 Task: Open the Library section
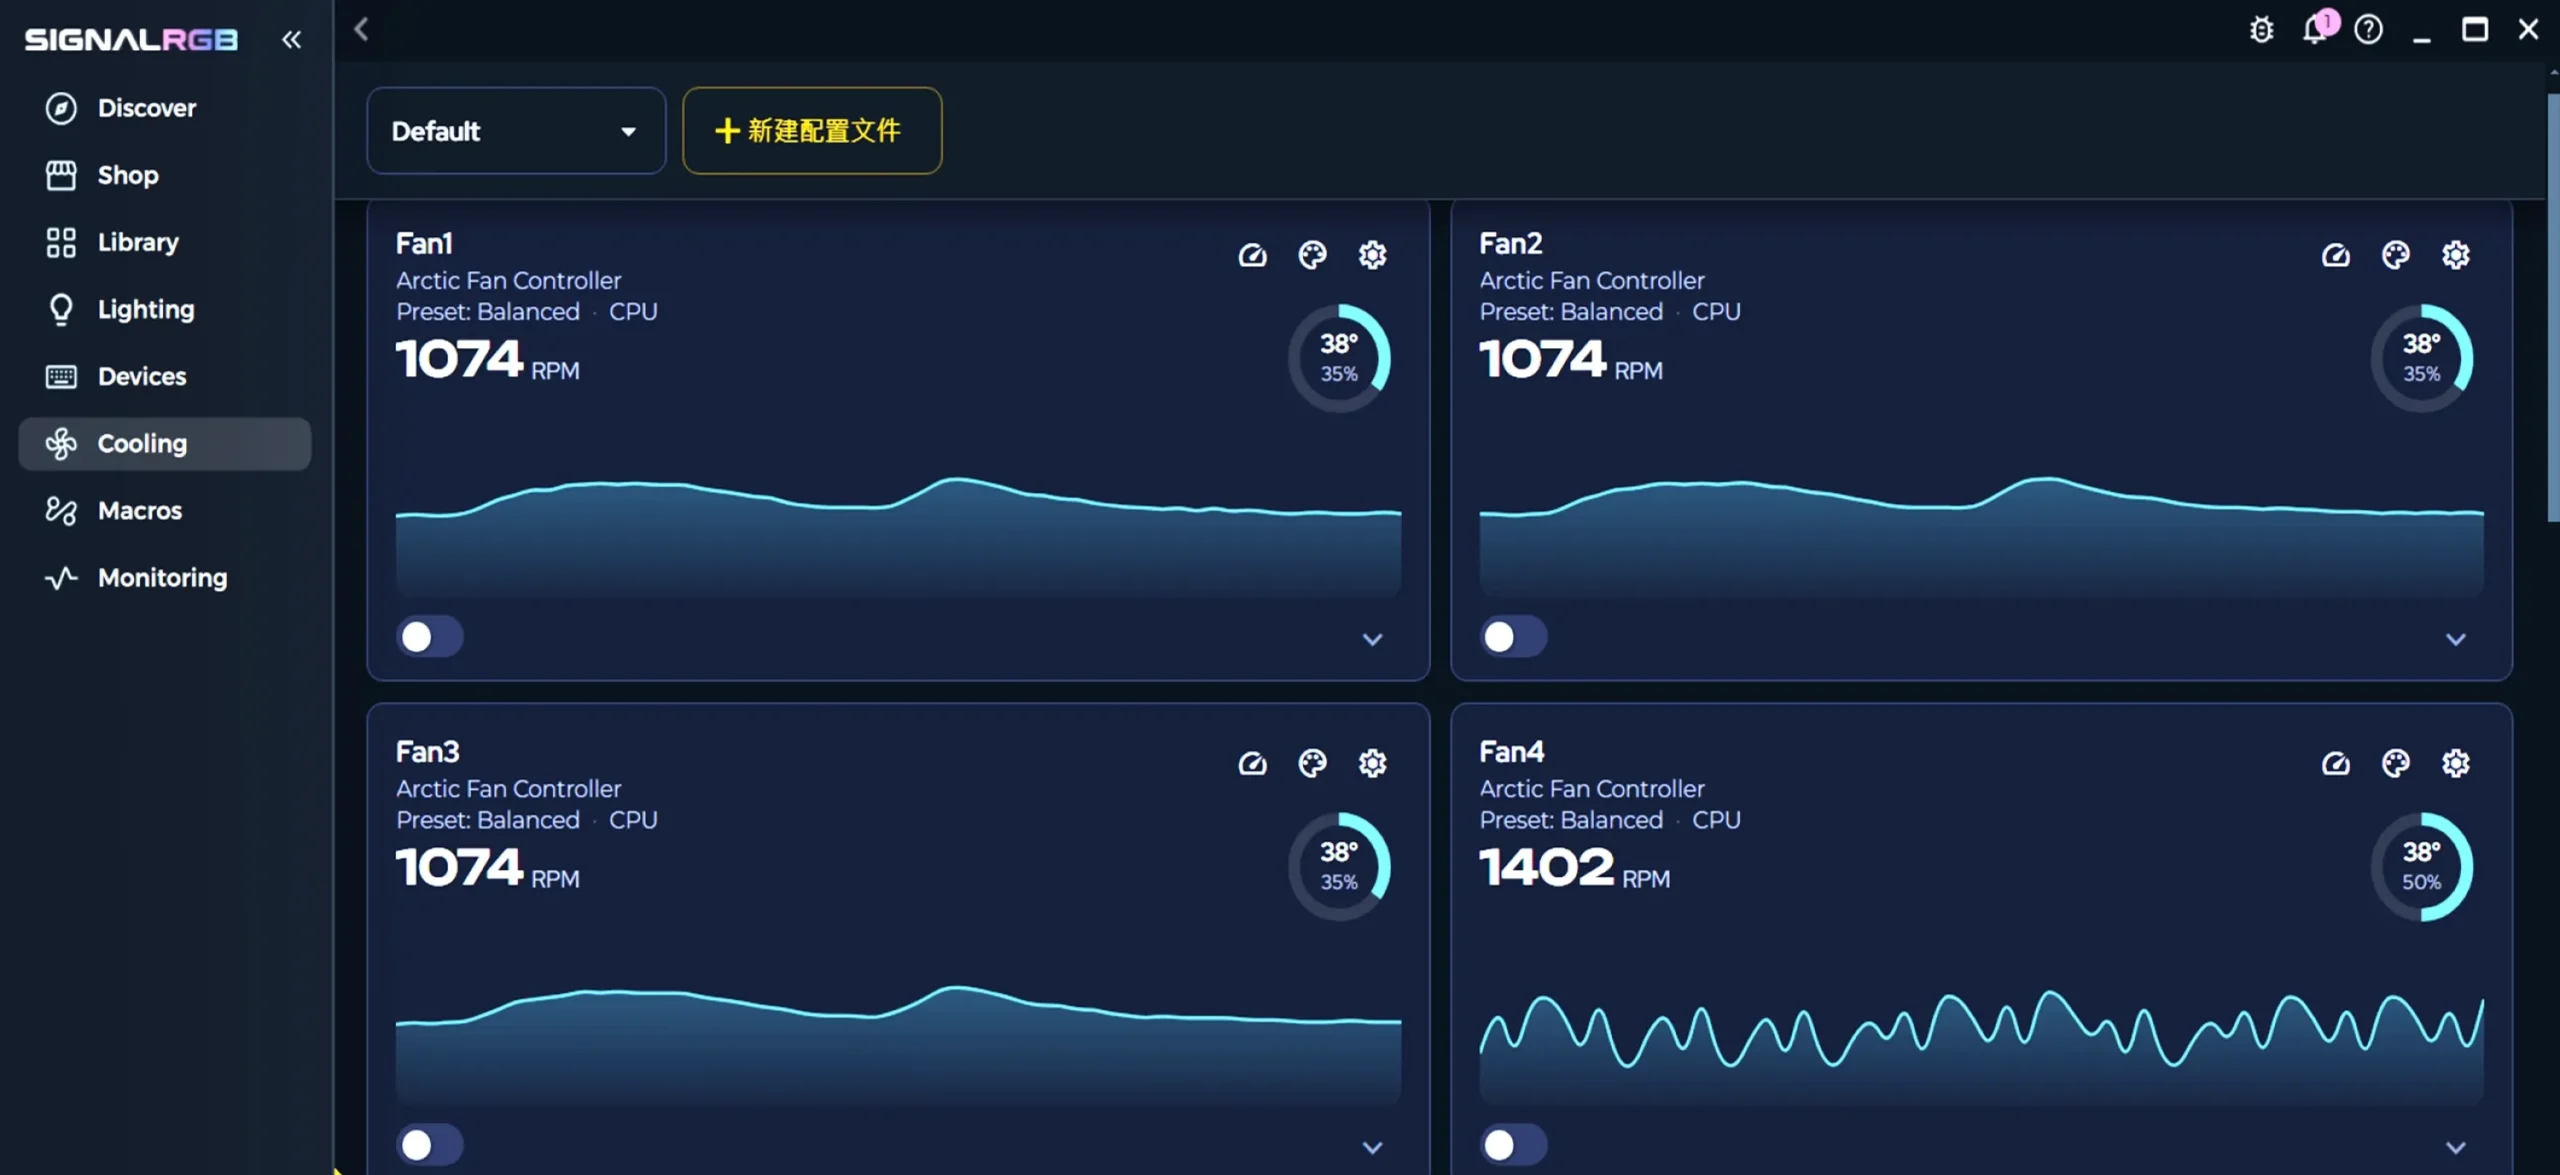pos(165,242)
